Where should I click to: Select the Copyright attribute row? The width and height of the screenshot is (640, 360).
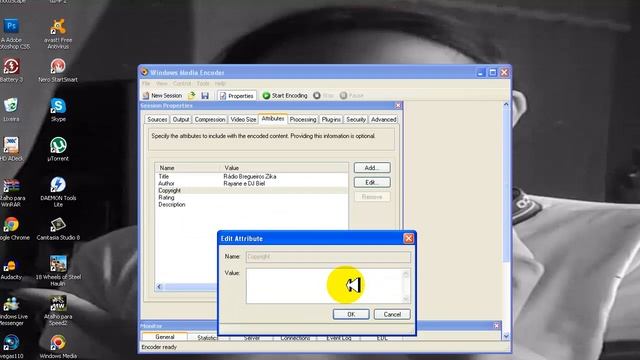pyautogui.click(x=251, y=191)
